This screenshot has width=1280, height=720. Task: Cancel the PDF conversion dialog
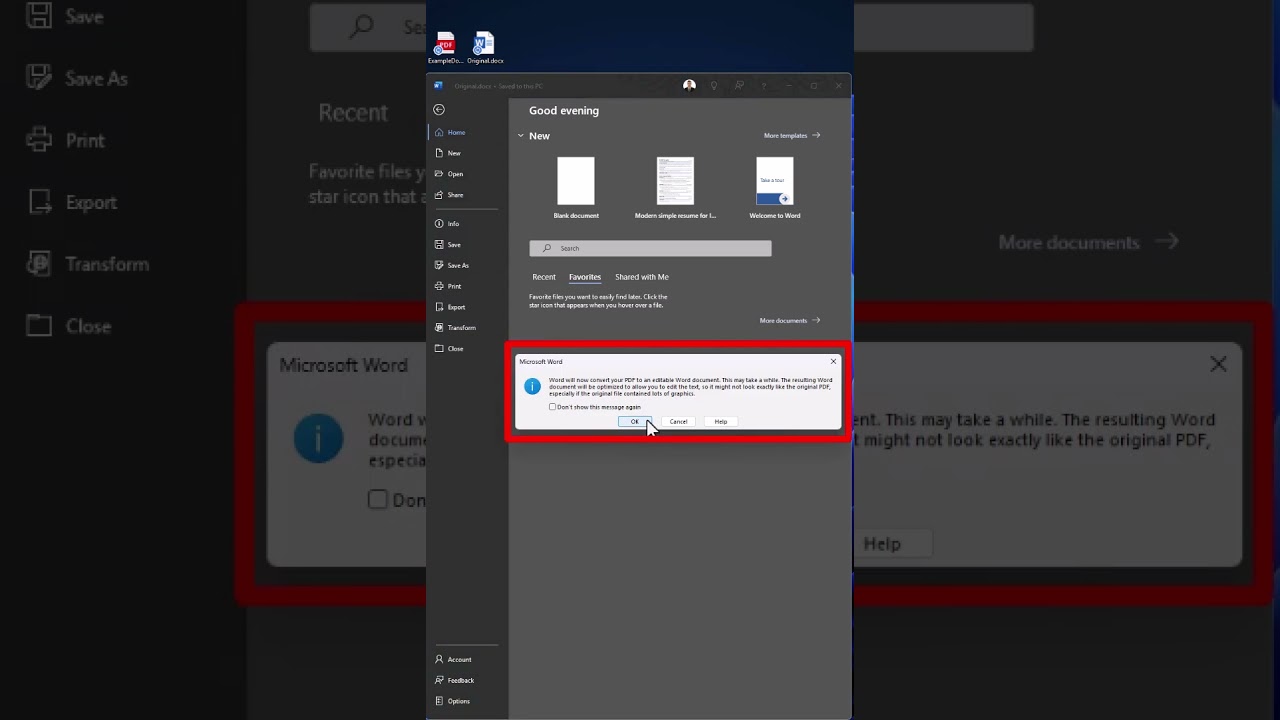tap(678, 422)
